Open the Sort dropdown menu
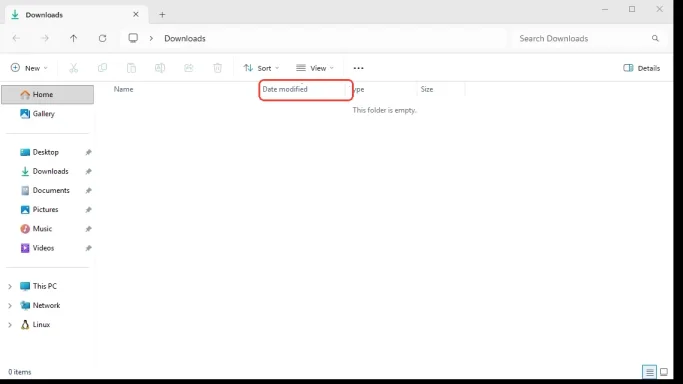683x384 pixels. pos(261,68)
